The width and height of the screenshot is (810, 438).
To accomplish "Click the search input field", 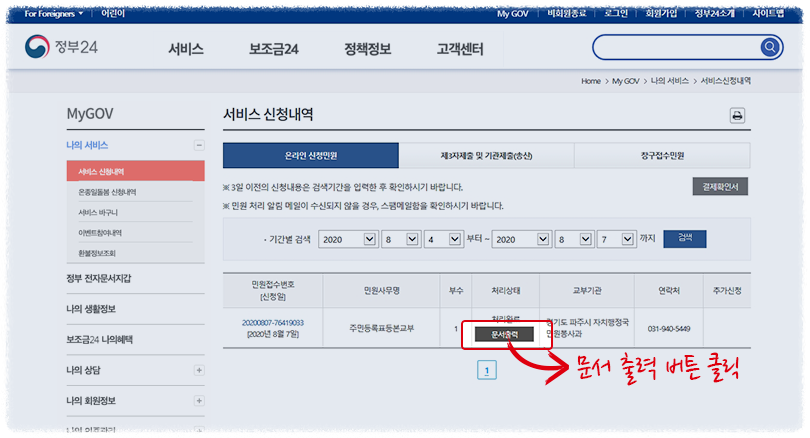I will [x=677, y=48].
